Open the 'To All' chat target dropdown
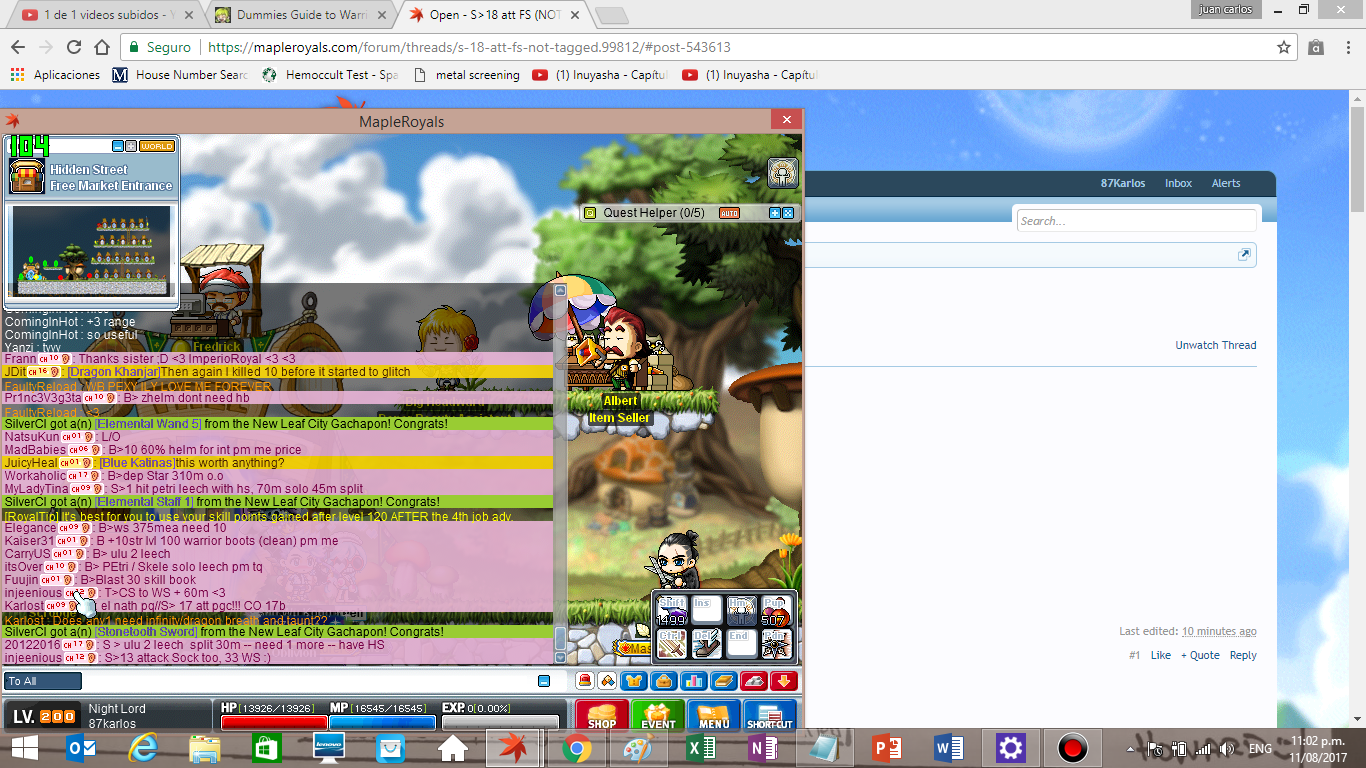 click(43, 681)
